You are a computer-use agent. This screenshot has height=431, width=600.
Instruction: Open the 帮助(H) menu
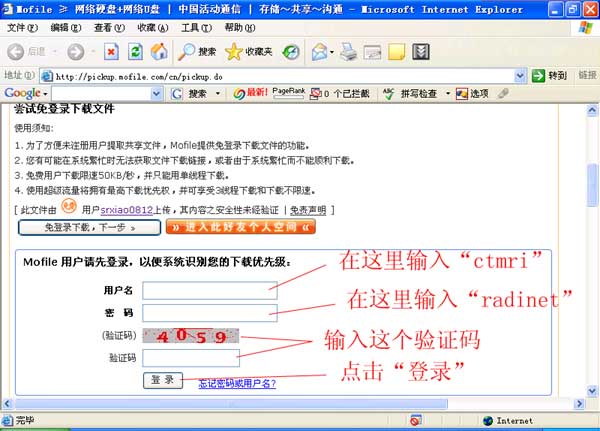point(240,28)
